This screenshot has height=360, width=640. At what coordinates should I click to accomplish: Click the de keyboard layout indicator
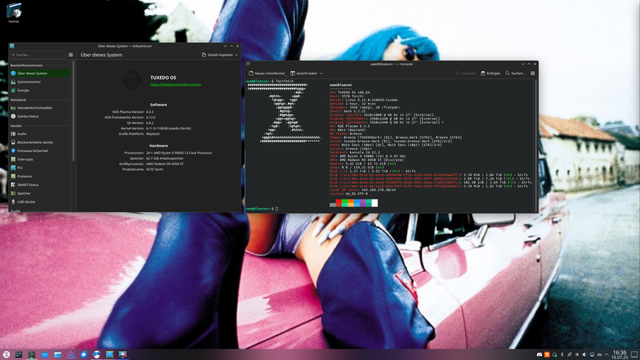pos(600,355)
